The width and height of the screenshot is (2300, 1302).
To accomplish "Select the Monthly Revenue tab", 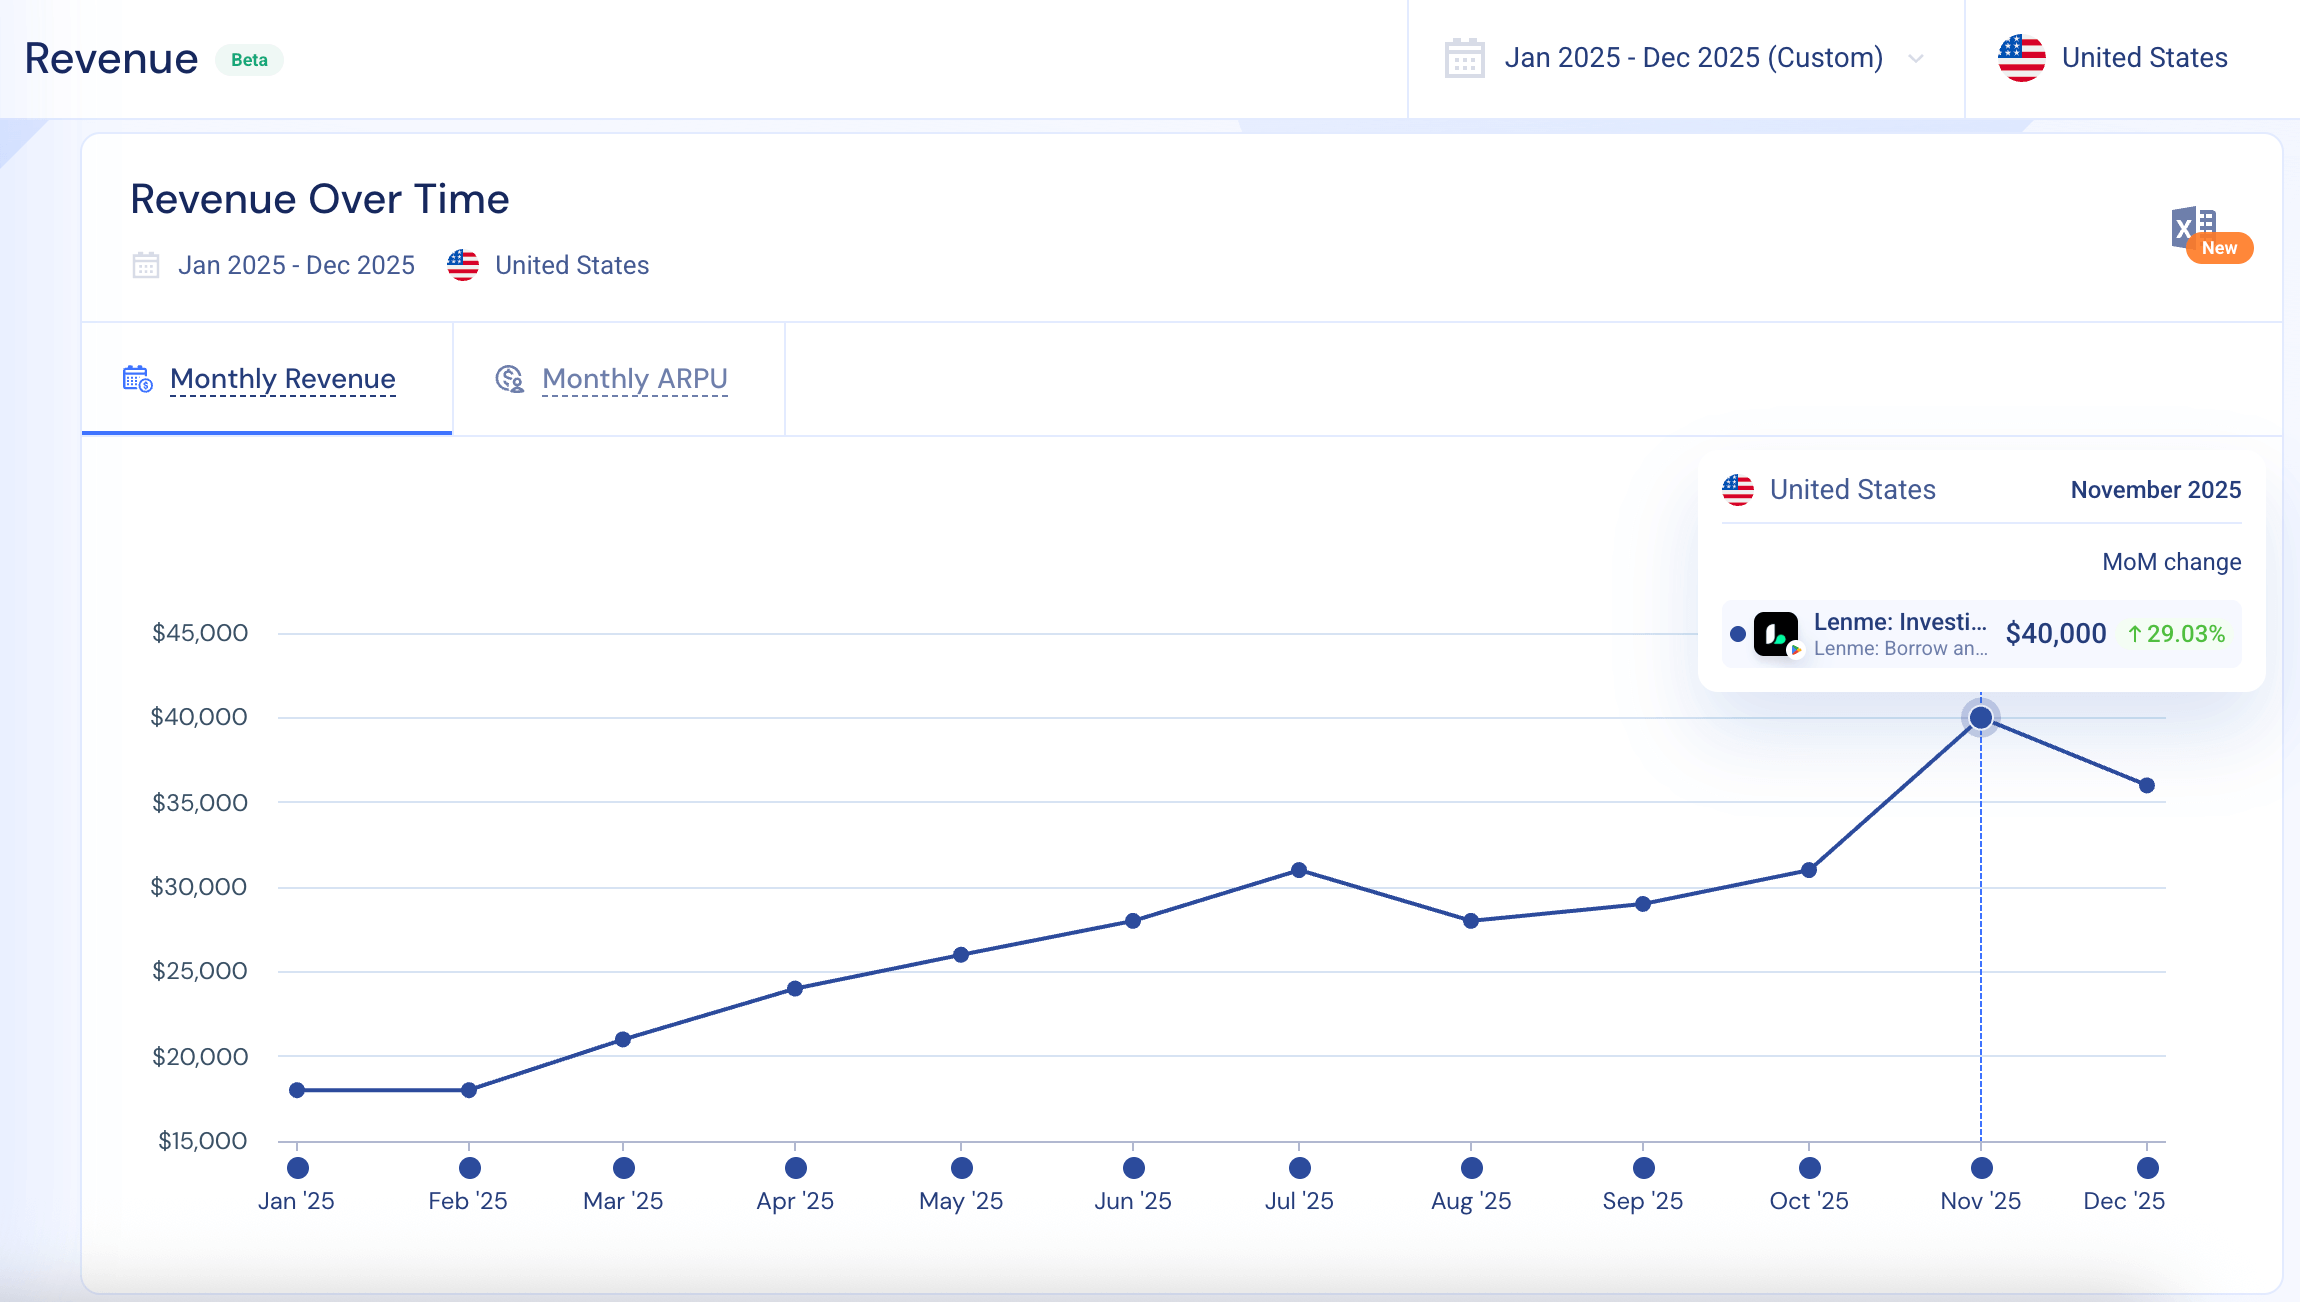I will click(x=282, y=379).
